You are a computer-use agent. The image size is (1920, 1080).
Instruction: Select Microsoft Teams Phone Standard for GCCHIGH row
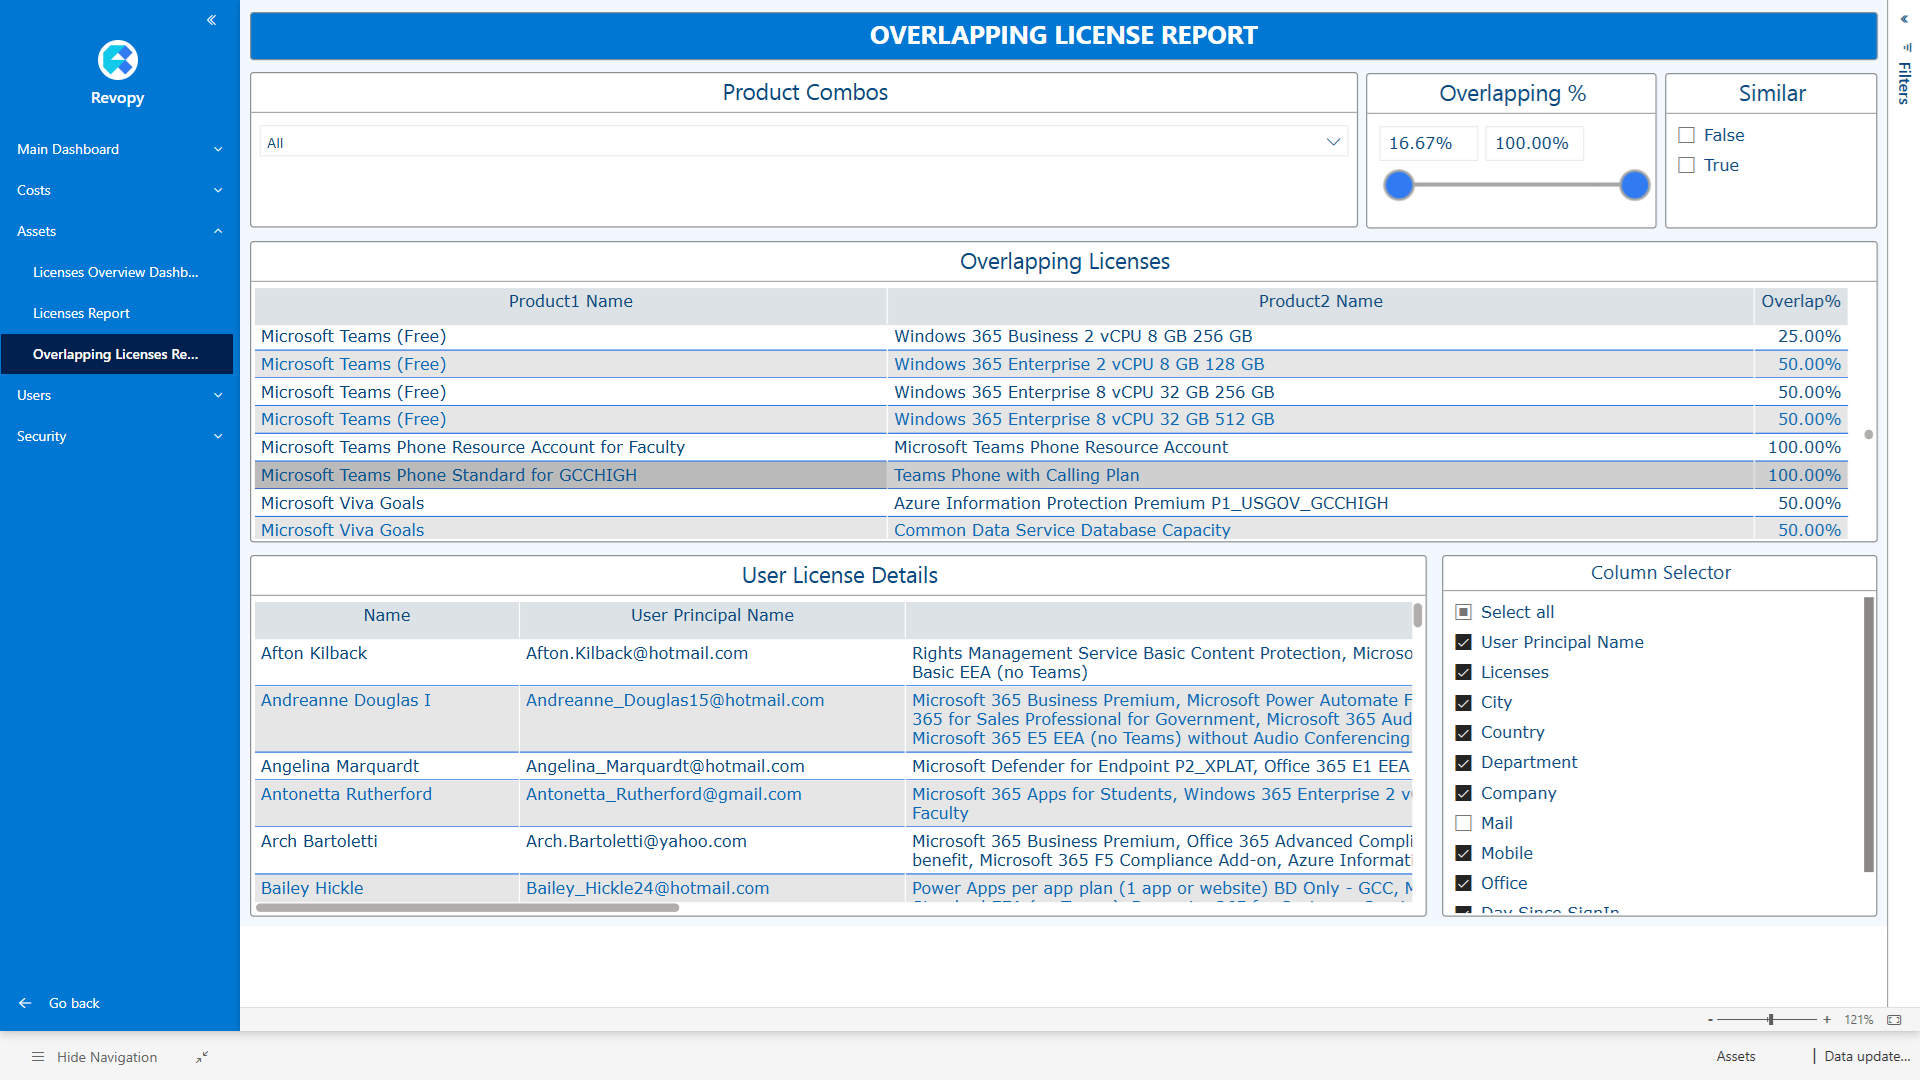[x=570, y=475]
